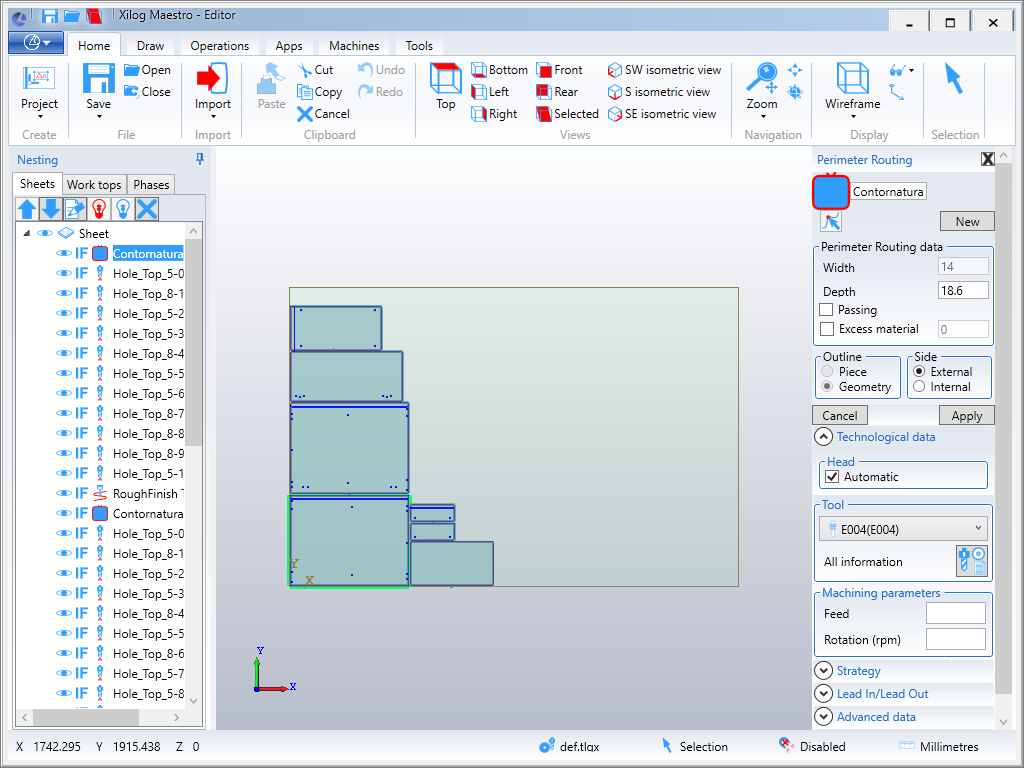Choose SW isometric view
The width and height of the screenshot is (1024, 768).
pyautogui.click(x=664, y=70)
